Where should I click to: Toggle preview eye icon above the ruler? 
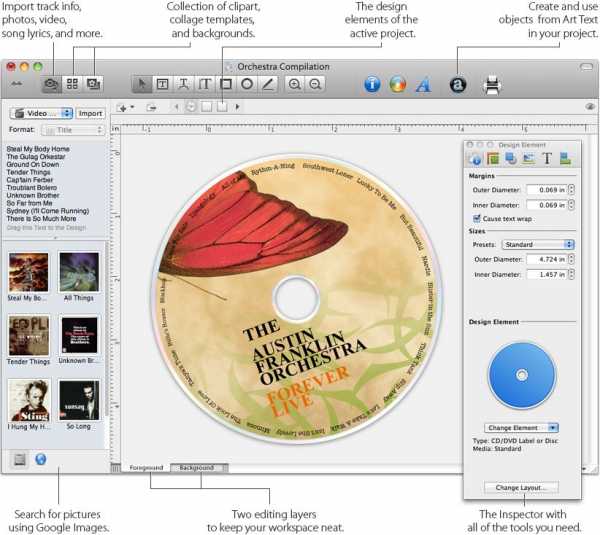(590, 107)
